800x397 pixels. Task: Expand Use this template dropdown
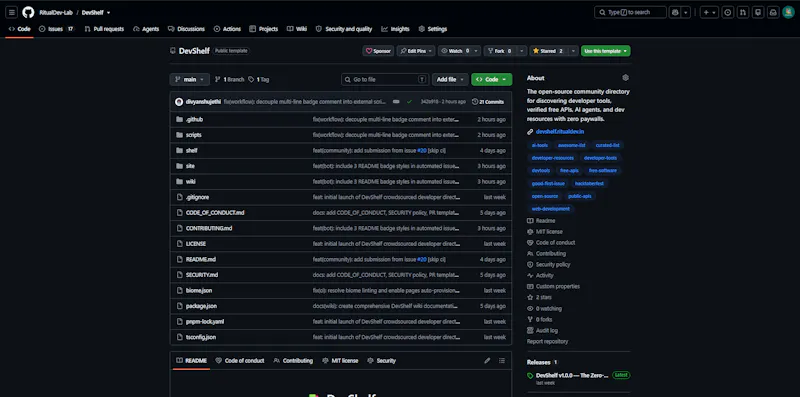tap(606, 51)
